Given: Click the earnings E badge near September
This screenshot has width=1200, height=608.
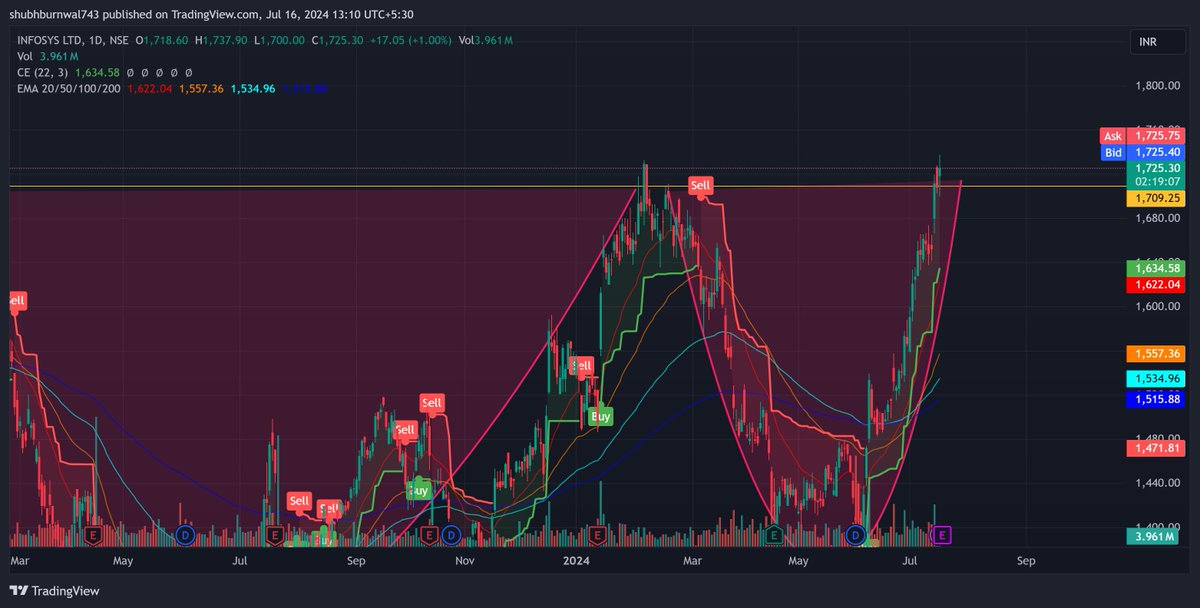Looking at the screenshot, I should coord(432,535).
